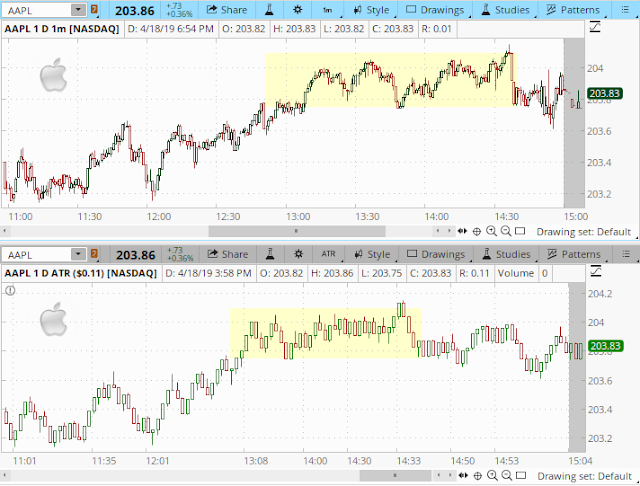Click the 203.83 price bubble on top chart axis
Screen dimensions: 640x486
tap(604, 93)
